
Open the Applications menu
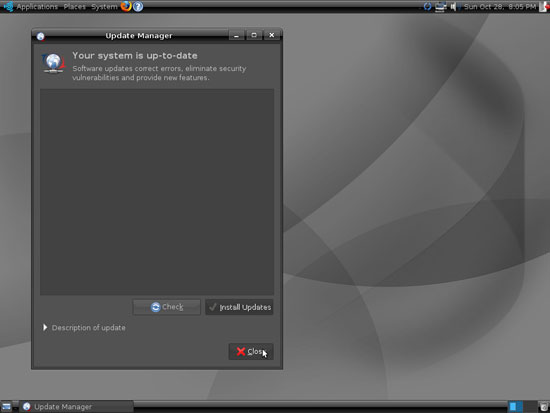tap(37, 7)
